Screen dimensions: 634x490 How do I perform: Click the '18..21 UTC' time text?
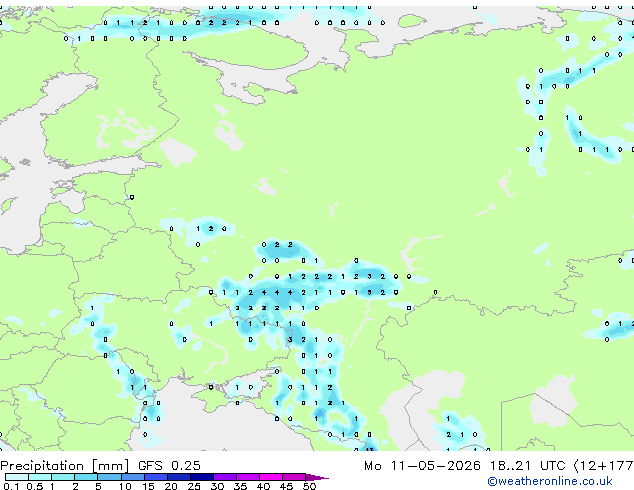click(x=527, y=466)
